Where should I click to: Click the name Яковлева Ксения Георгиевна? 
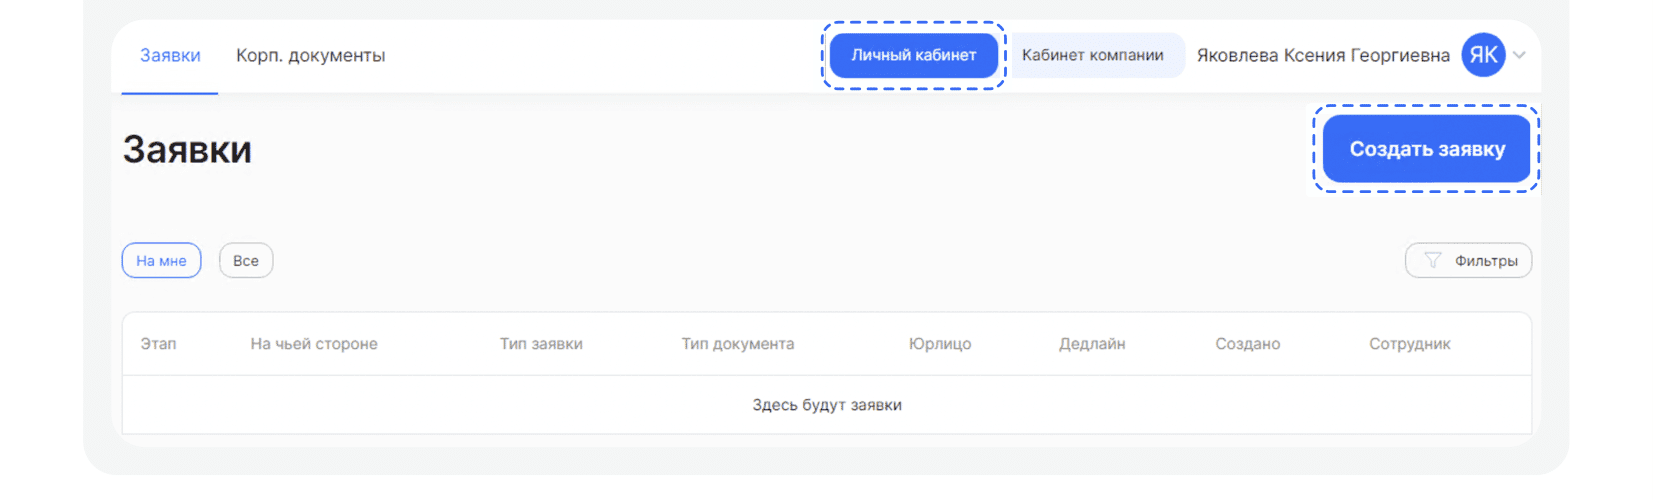pyautogui.click(x=1323, y=56)
